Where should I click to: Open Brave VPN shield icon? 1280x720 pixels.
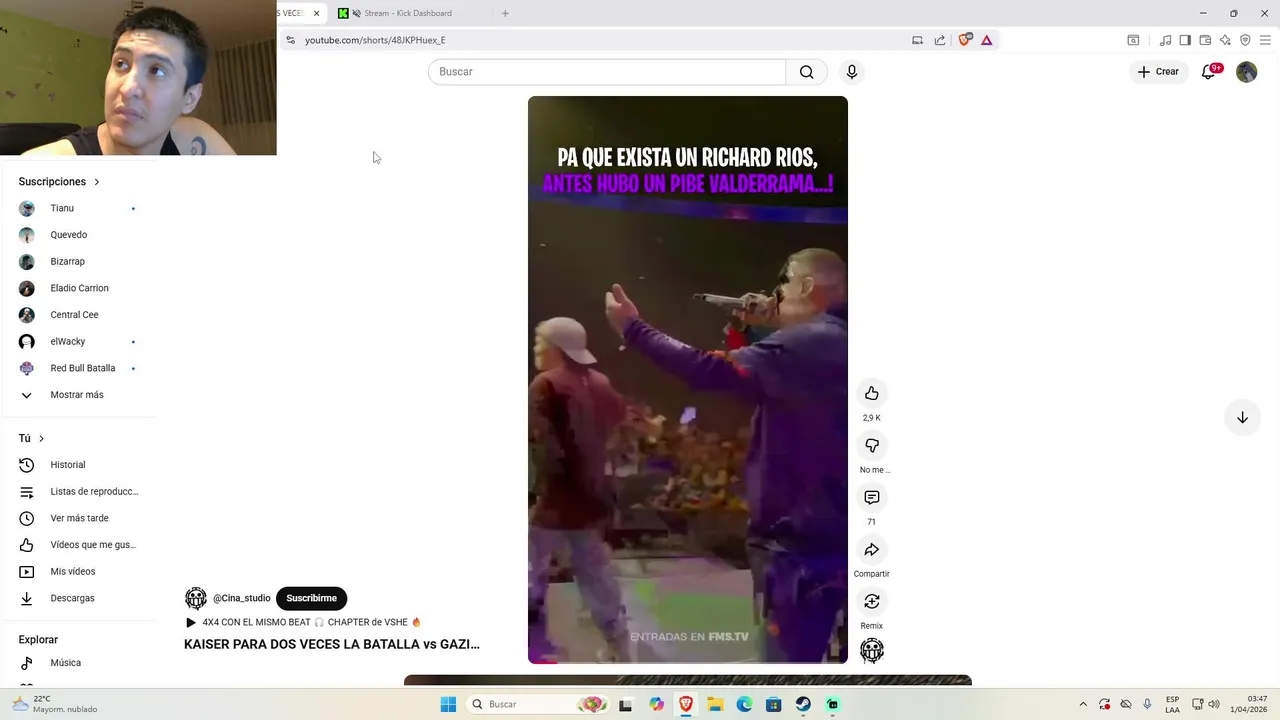coord(1245,40)
